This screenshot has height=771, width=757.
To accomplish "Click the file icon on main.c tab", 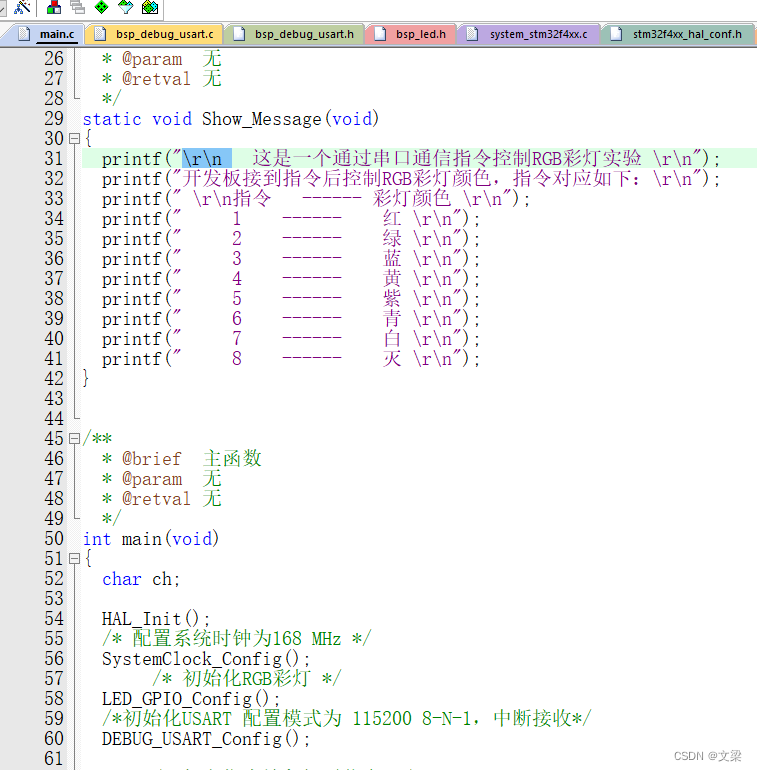I will (24, 34).
